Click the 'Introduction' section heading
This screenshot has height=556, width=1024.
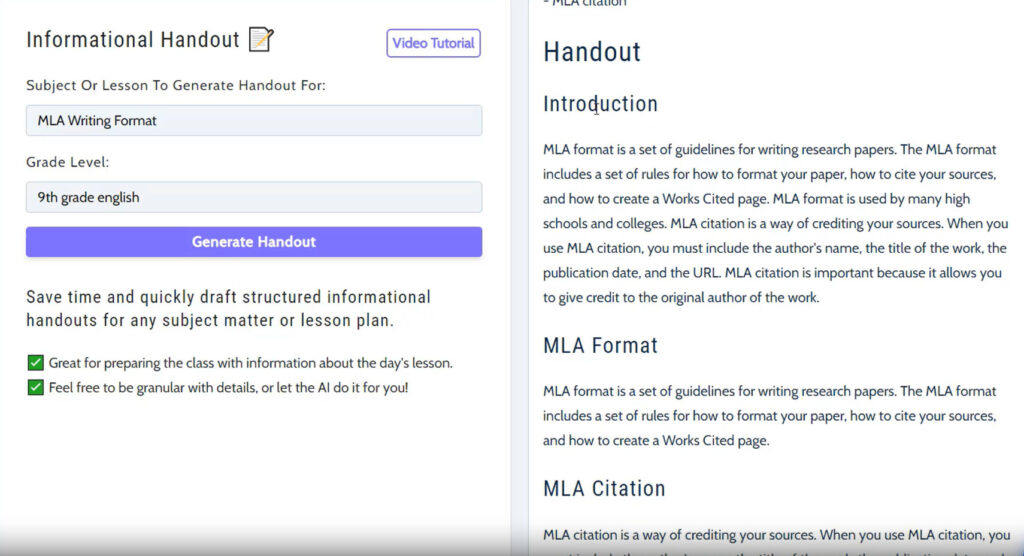coord(600,104)
